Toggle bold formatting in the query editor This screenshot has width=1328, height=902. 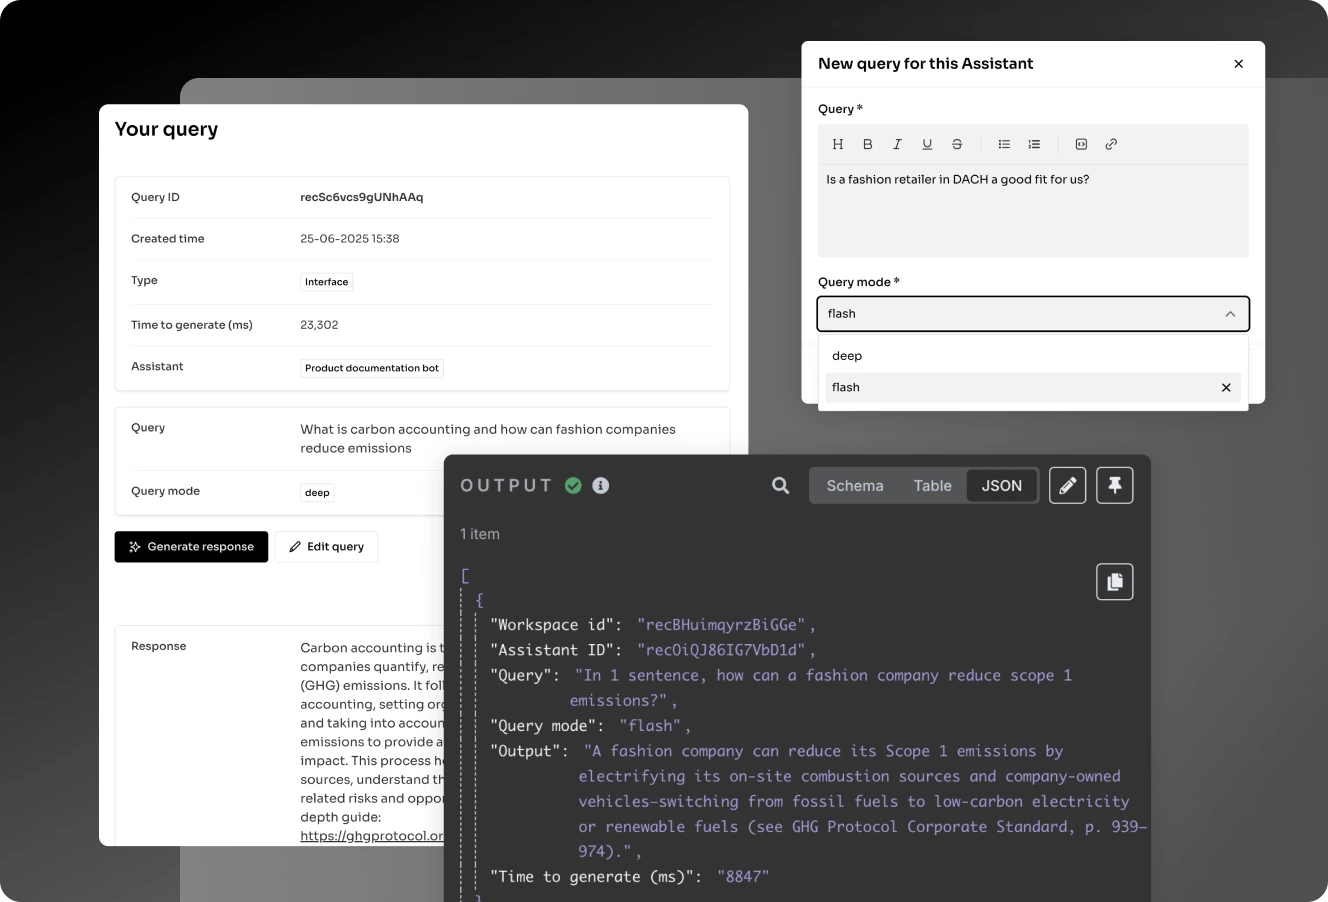pyautogui.click(x=867, y=143)
